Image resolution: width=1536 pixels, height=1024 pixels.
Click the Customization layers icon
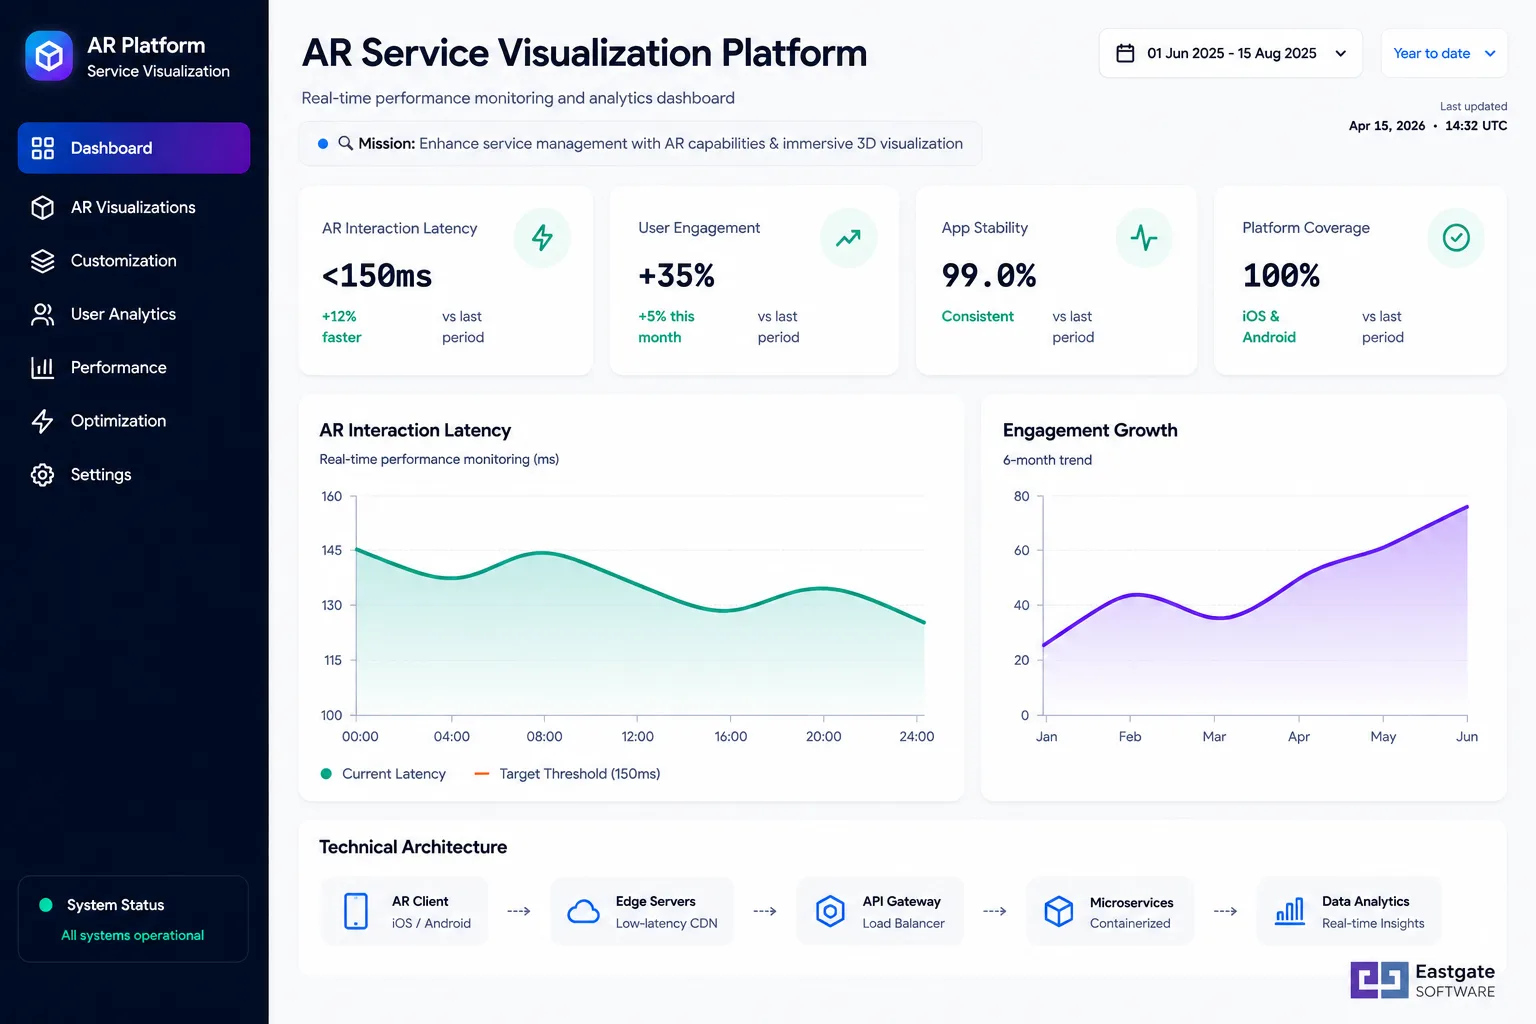(42, 261)
